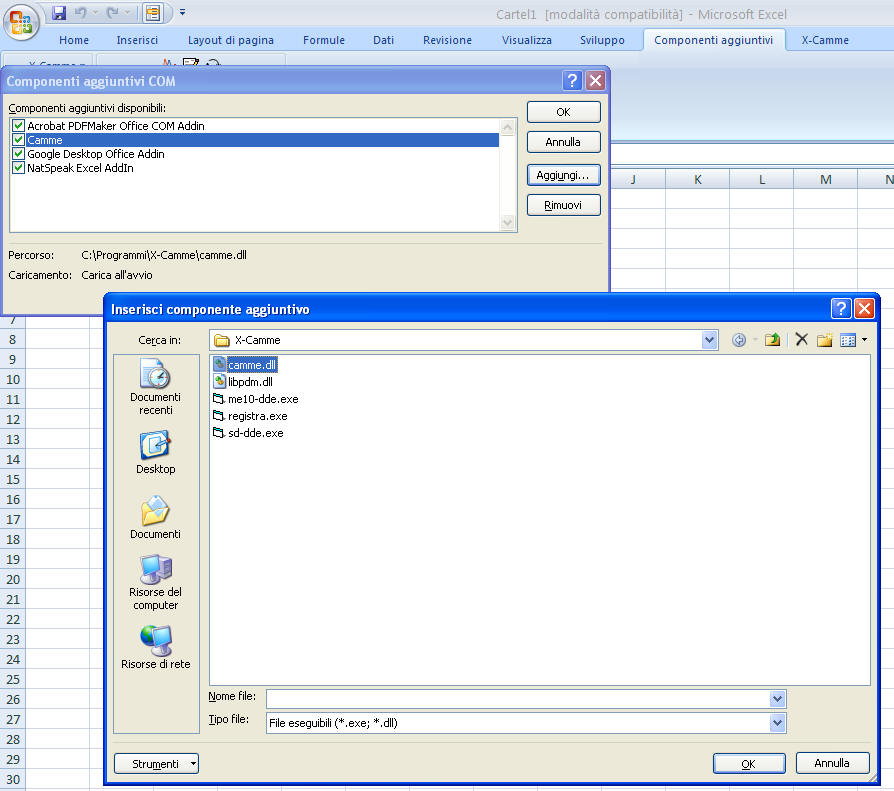Click Annulla in the file dialog

[832, 763]
